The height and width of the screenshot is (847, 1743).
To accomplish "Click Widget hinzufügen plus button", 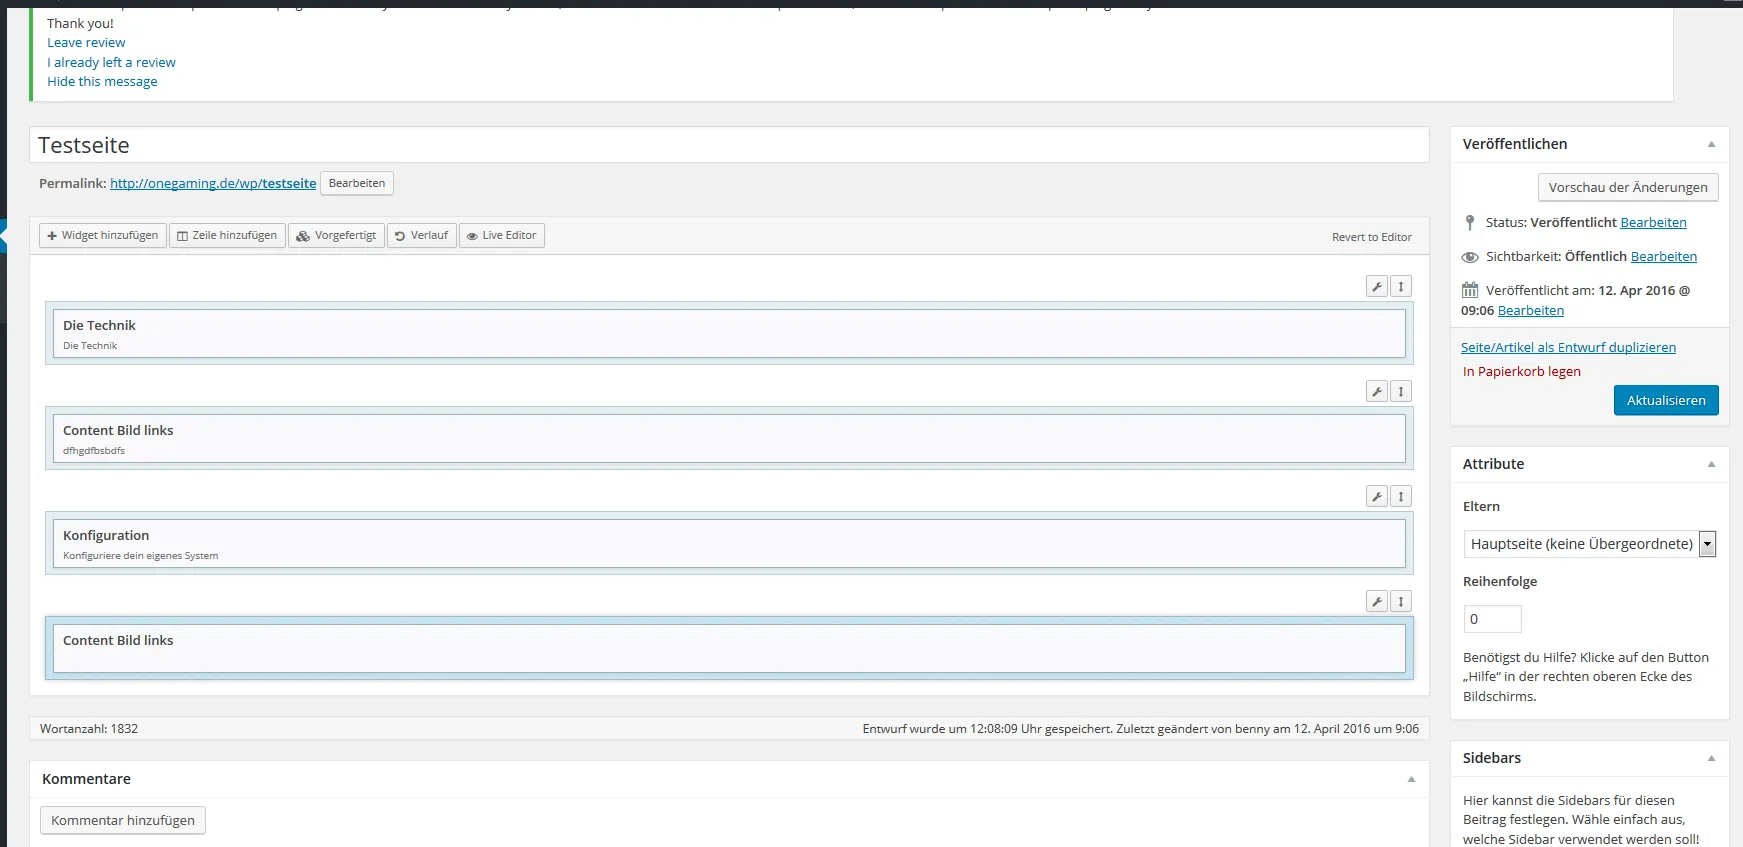I will (x=103, y=236).
